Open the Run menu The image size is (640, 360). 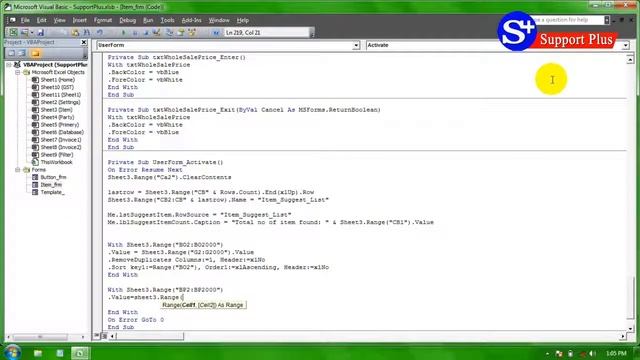click(x=148, y=20)
